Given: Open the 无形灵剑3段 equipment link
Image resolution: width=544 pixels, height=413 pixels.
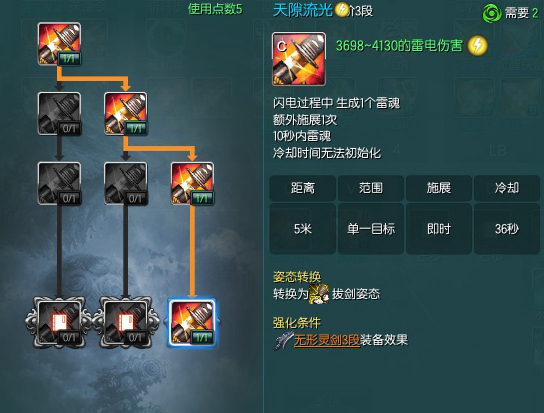Looking at the screenshot, I should [x=326, y=340].
